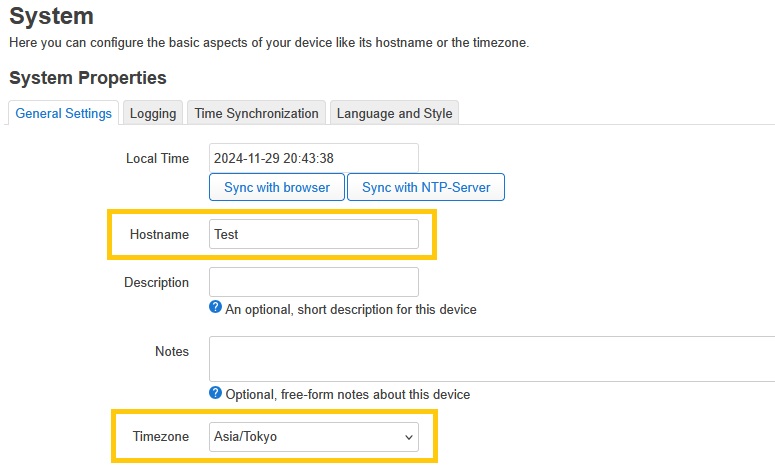Screen dimensions: 775x470
Task: Click into the empty Description input
Action: click(x=314, y=282)
